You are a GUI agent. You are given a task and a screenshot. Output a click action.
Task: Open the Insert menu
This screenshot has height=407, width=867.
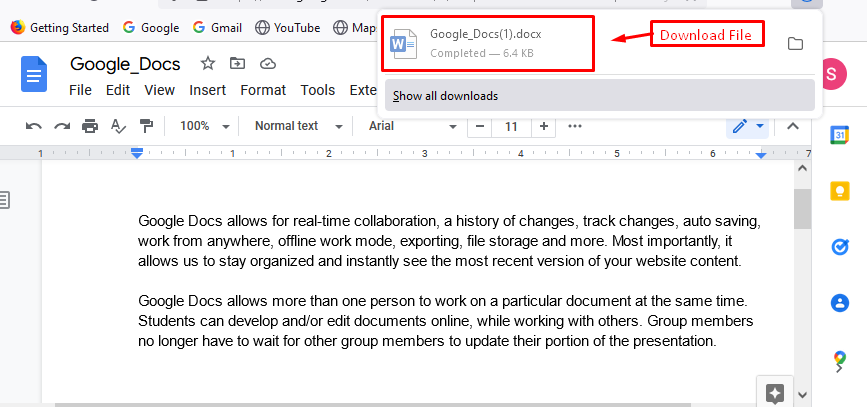tap(207, 90)
